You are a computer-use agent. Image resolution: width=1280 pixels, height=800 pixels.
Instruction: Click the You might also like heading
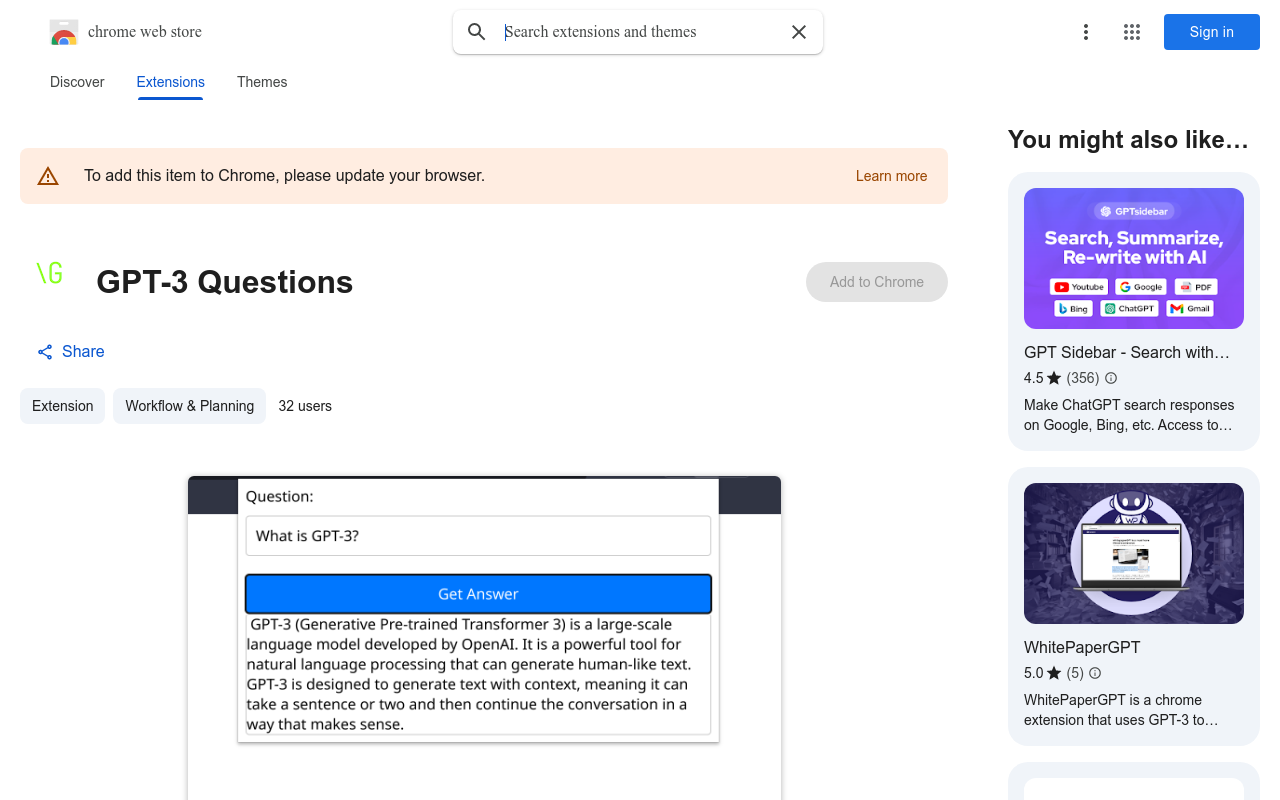coord(1128,140)
